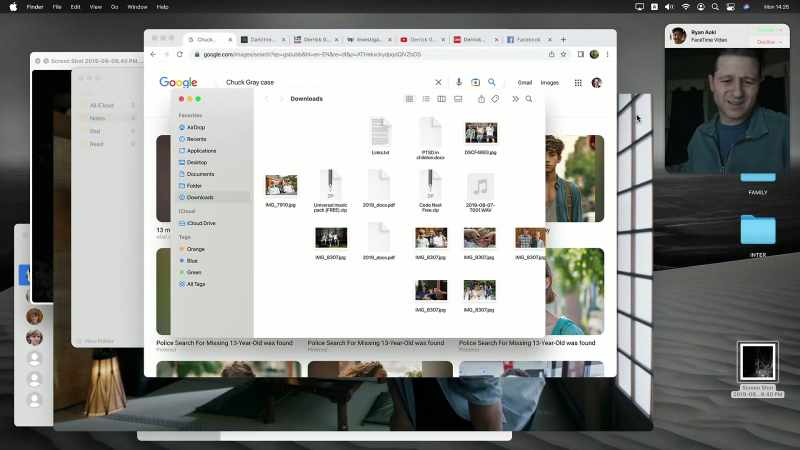Viewport: 800px width, 450px height.
Task: Click Chrome reload button
Action: [x=180, y=54]
